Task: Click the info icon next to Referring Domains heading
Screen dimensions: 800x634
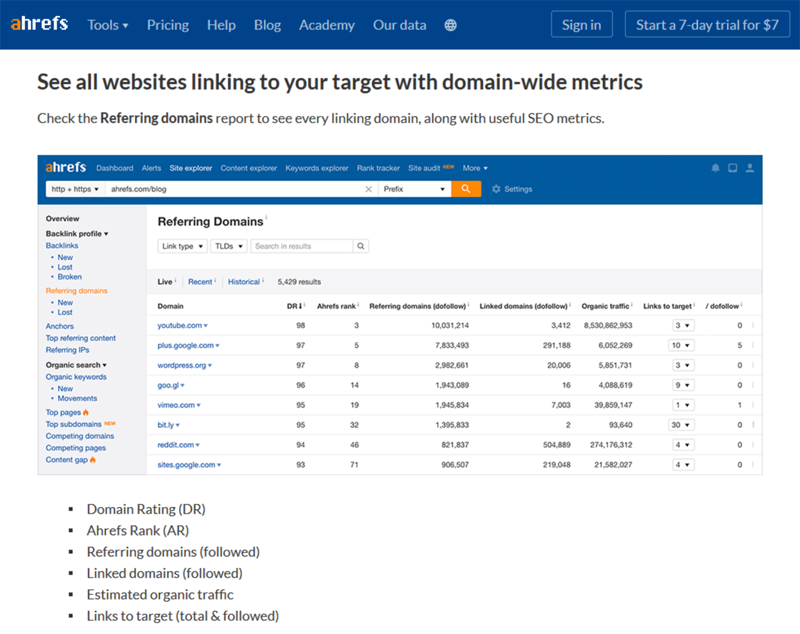Action: 266,217
